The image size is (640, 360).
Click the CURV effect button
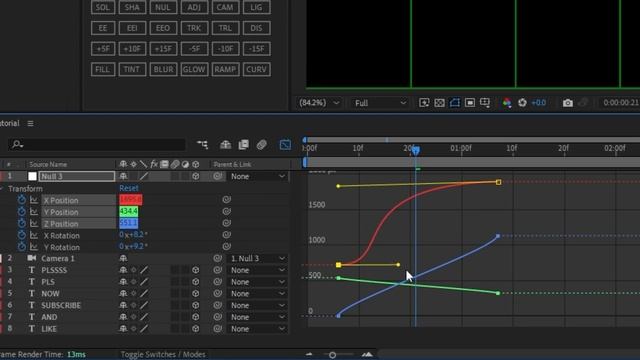coord(256,69)
